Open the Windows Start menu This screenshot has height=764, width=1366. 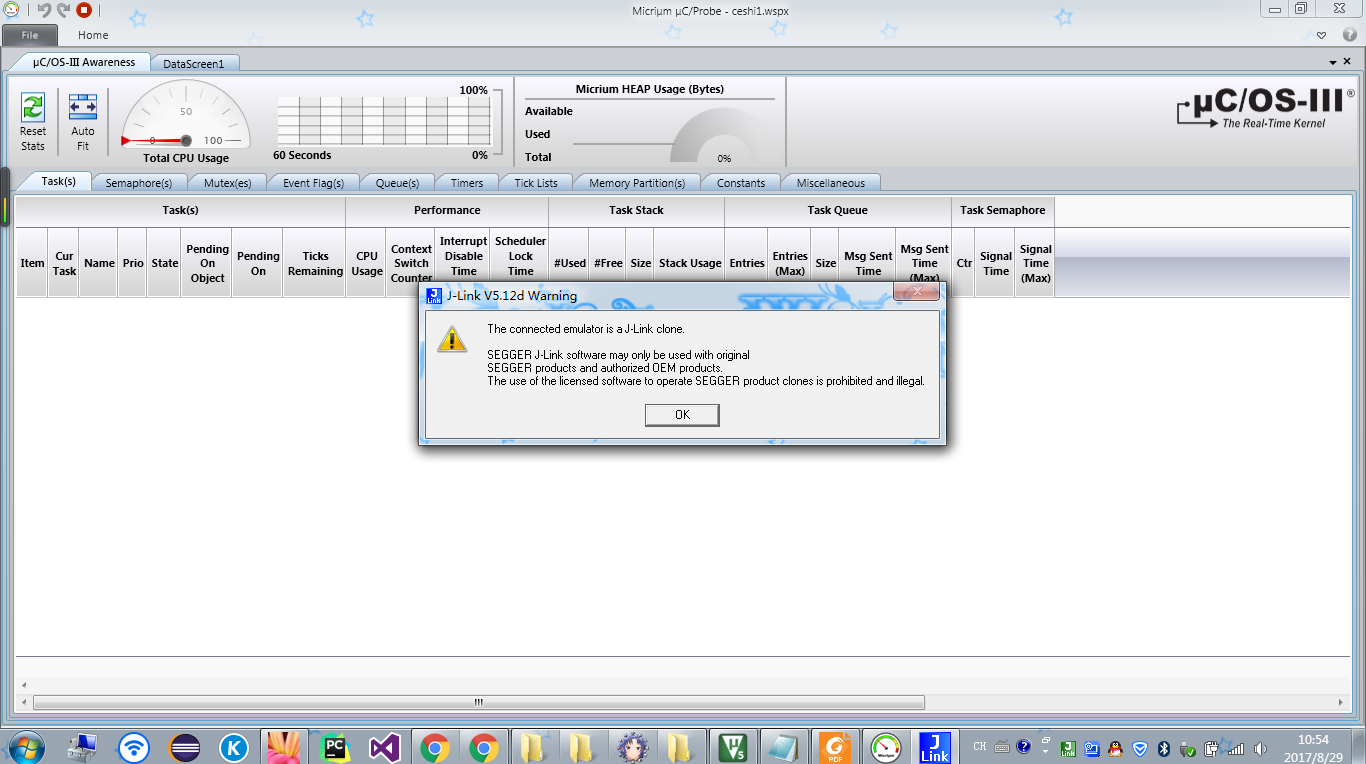point(26,746)
